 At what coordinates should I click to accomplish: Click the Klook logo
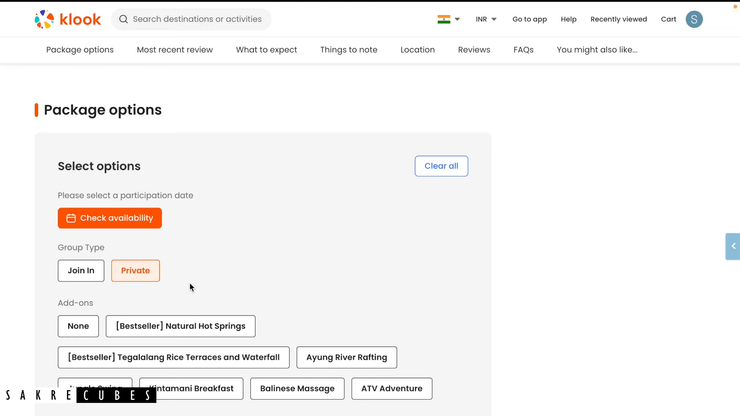(67, 19)
